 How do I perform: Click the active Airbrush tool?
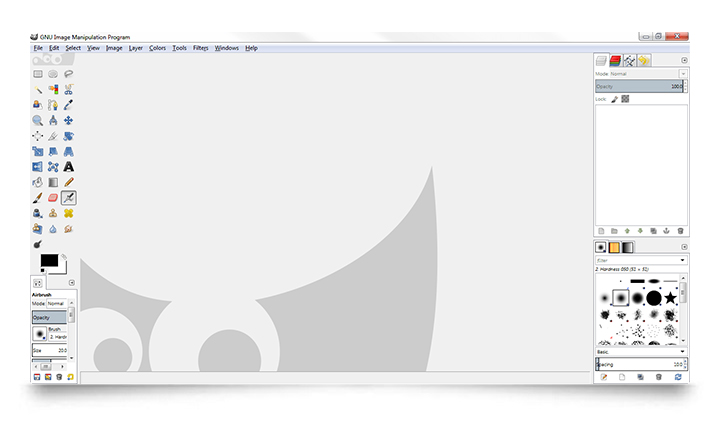click(68, 198)
